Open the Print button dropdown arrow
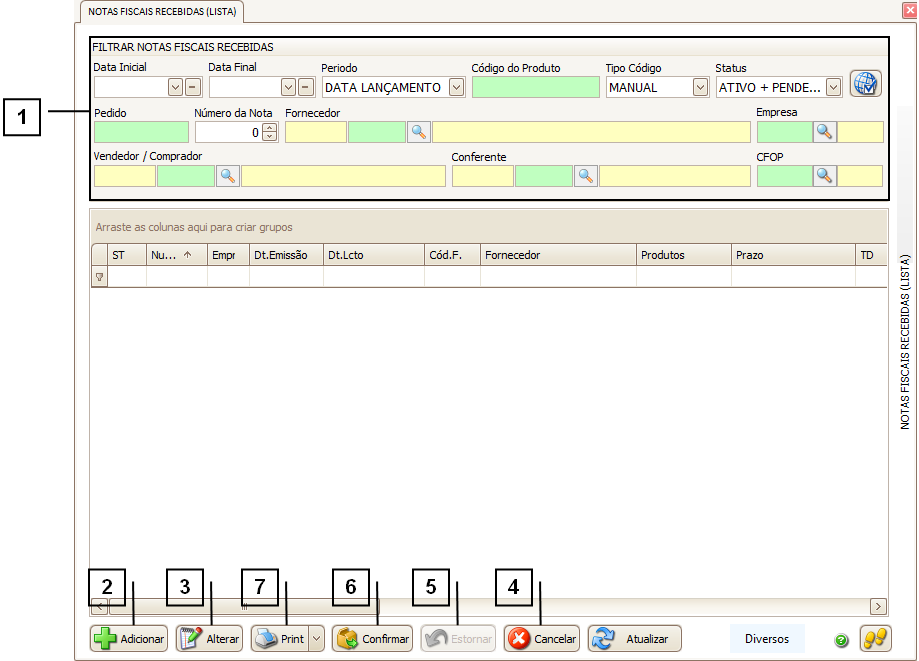Screen dimensions: 919x661 [x=316, y=639]
